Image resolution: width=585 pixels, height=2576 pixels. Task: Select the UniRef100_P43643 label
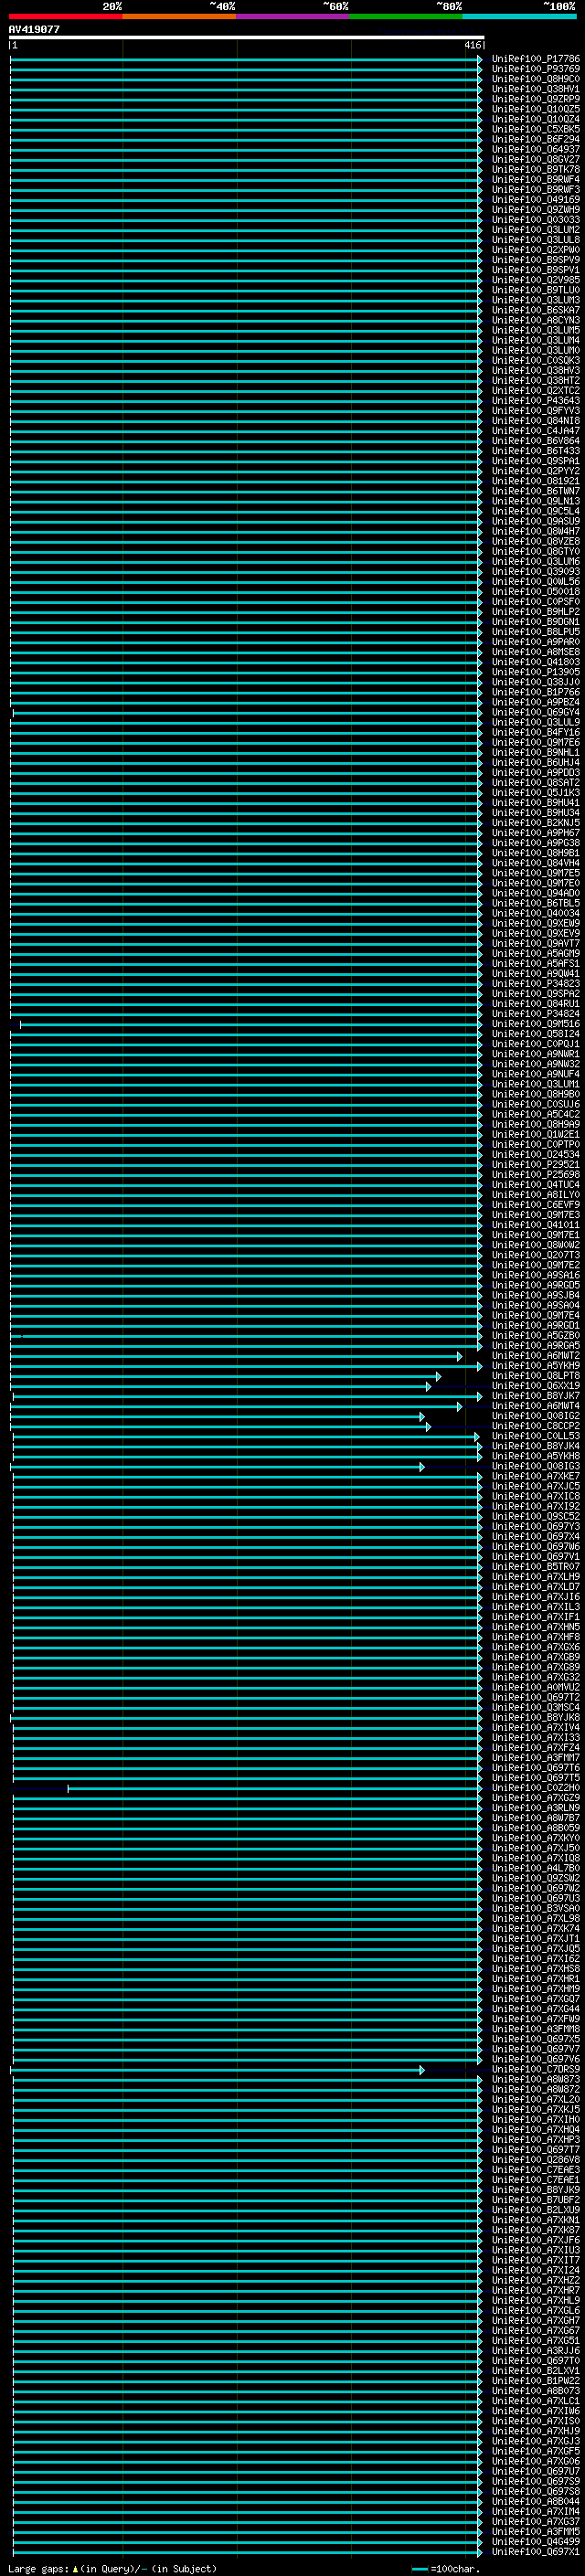pos(536,401)
